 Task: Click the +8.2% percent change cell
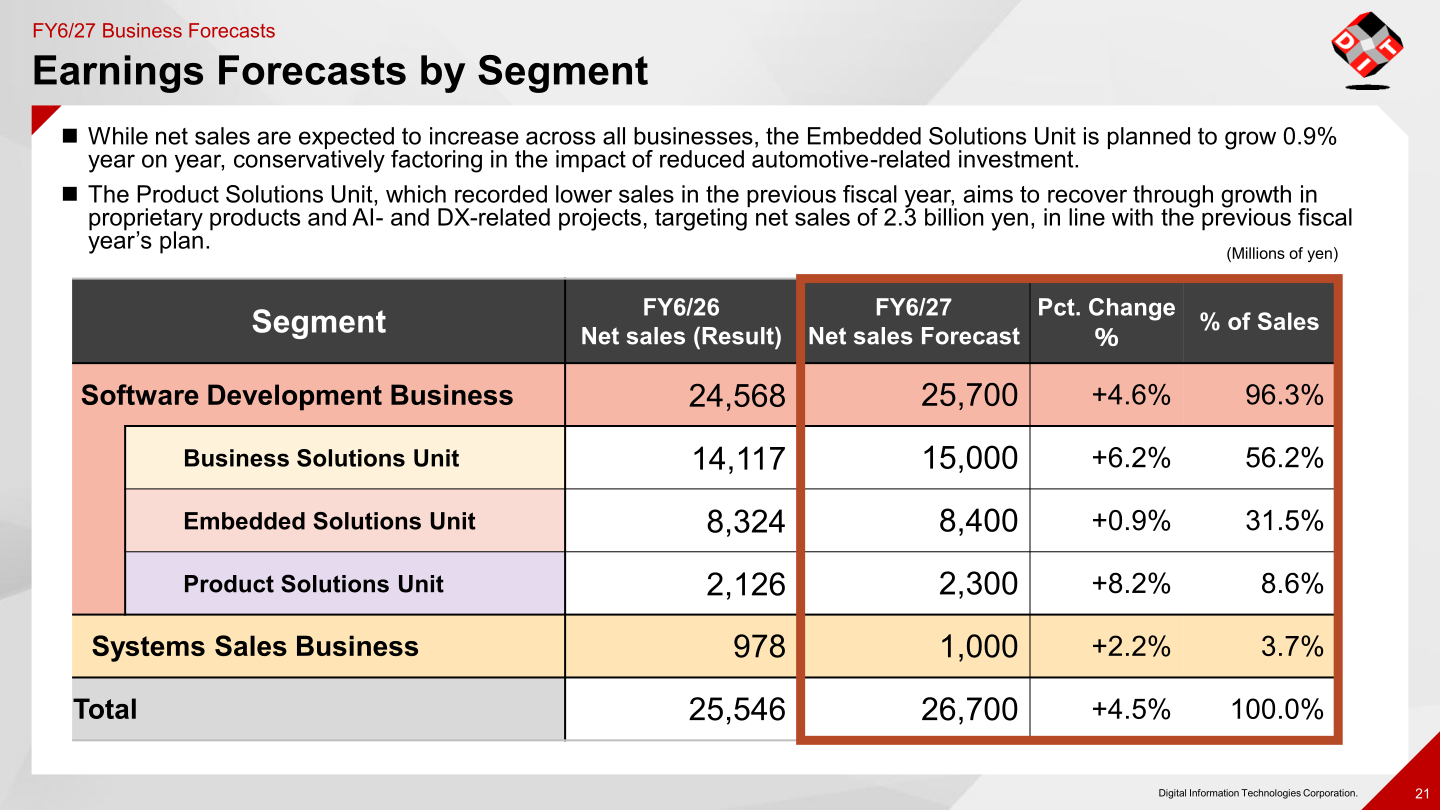(1131, 584)
